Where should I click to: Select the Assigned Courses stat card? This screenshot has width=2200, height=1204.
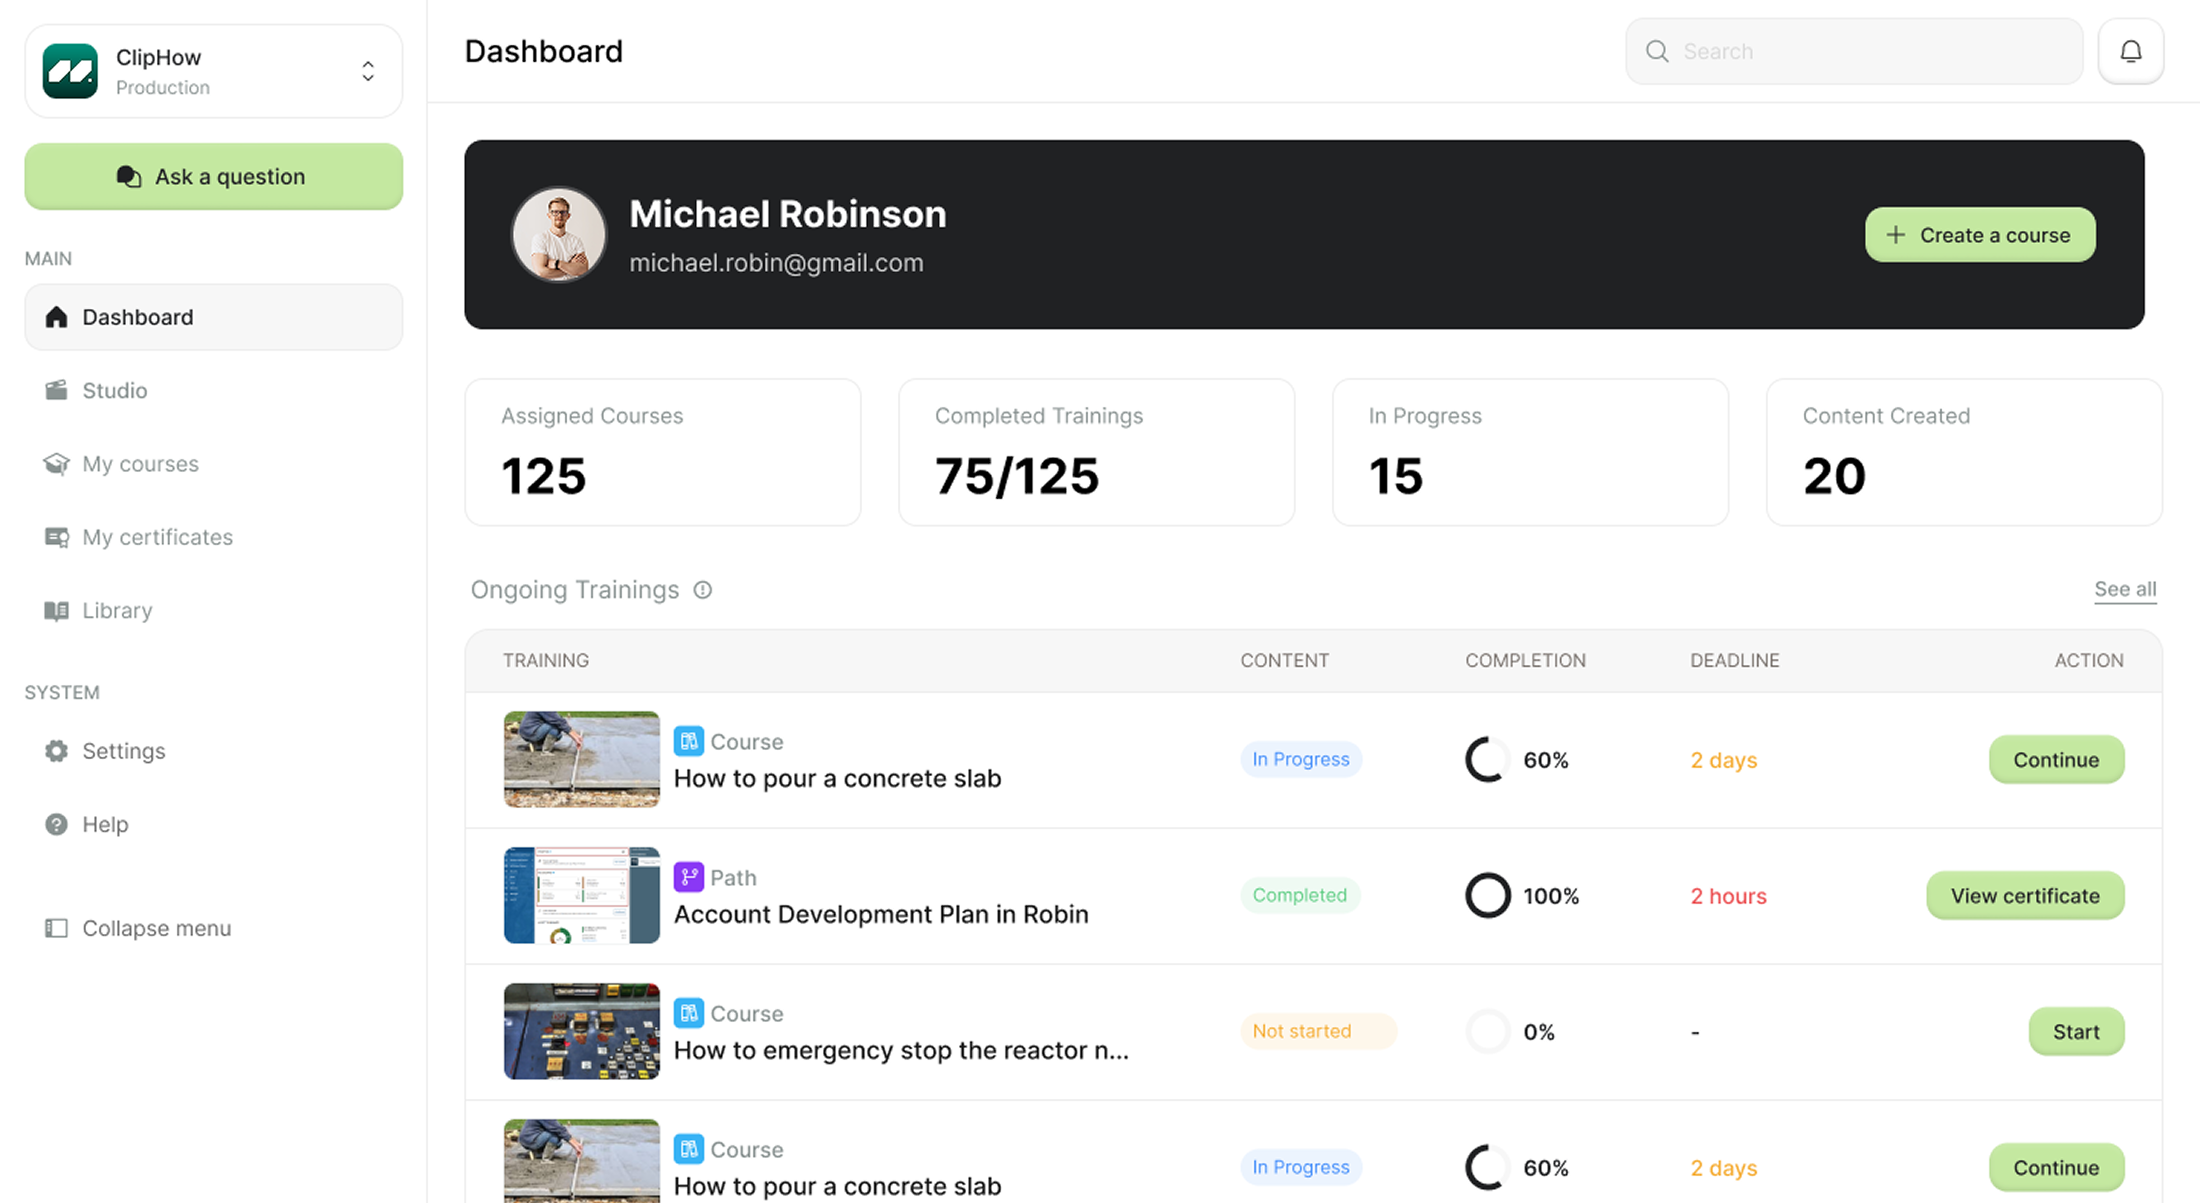coord(663,452)
